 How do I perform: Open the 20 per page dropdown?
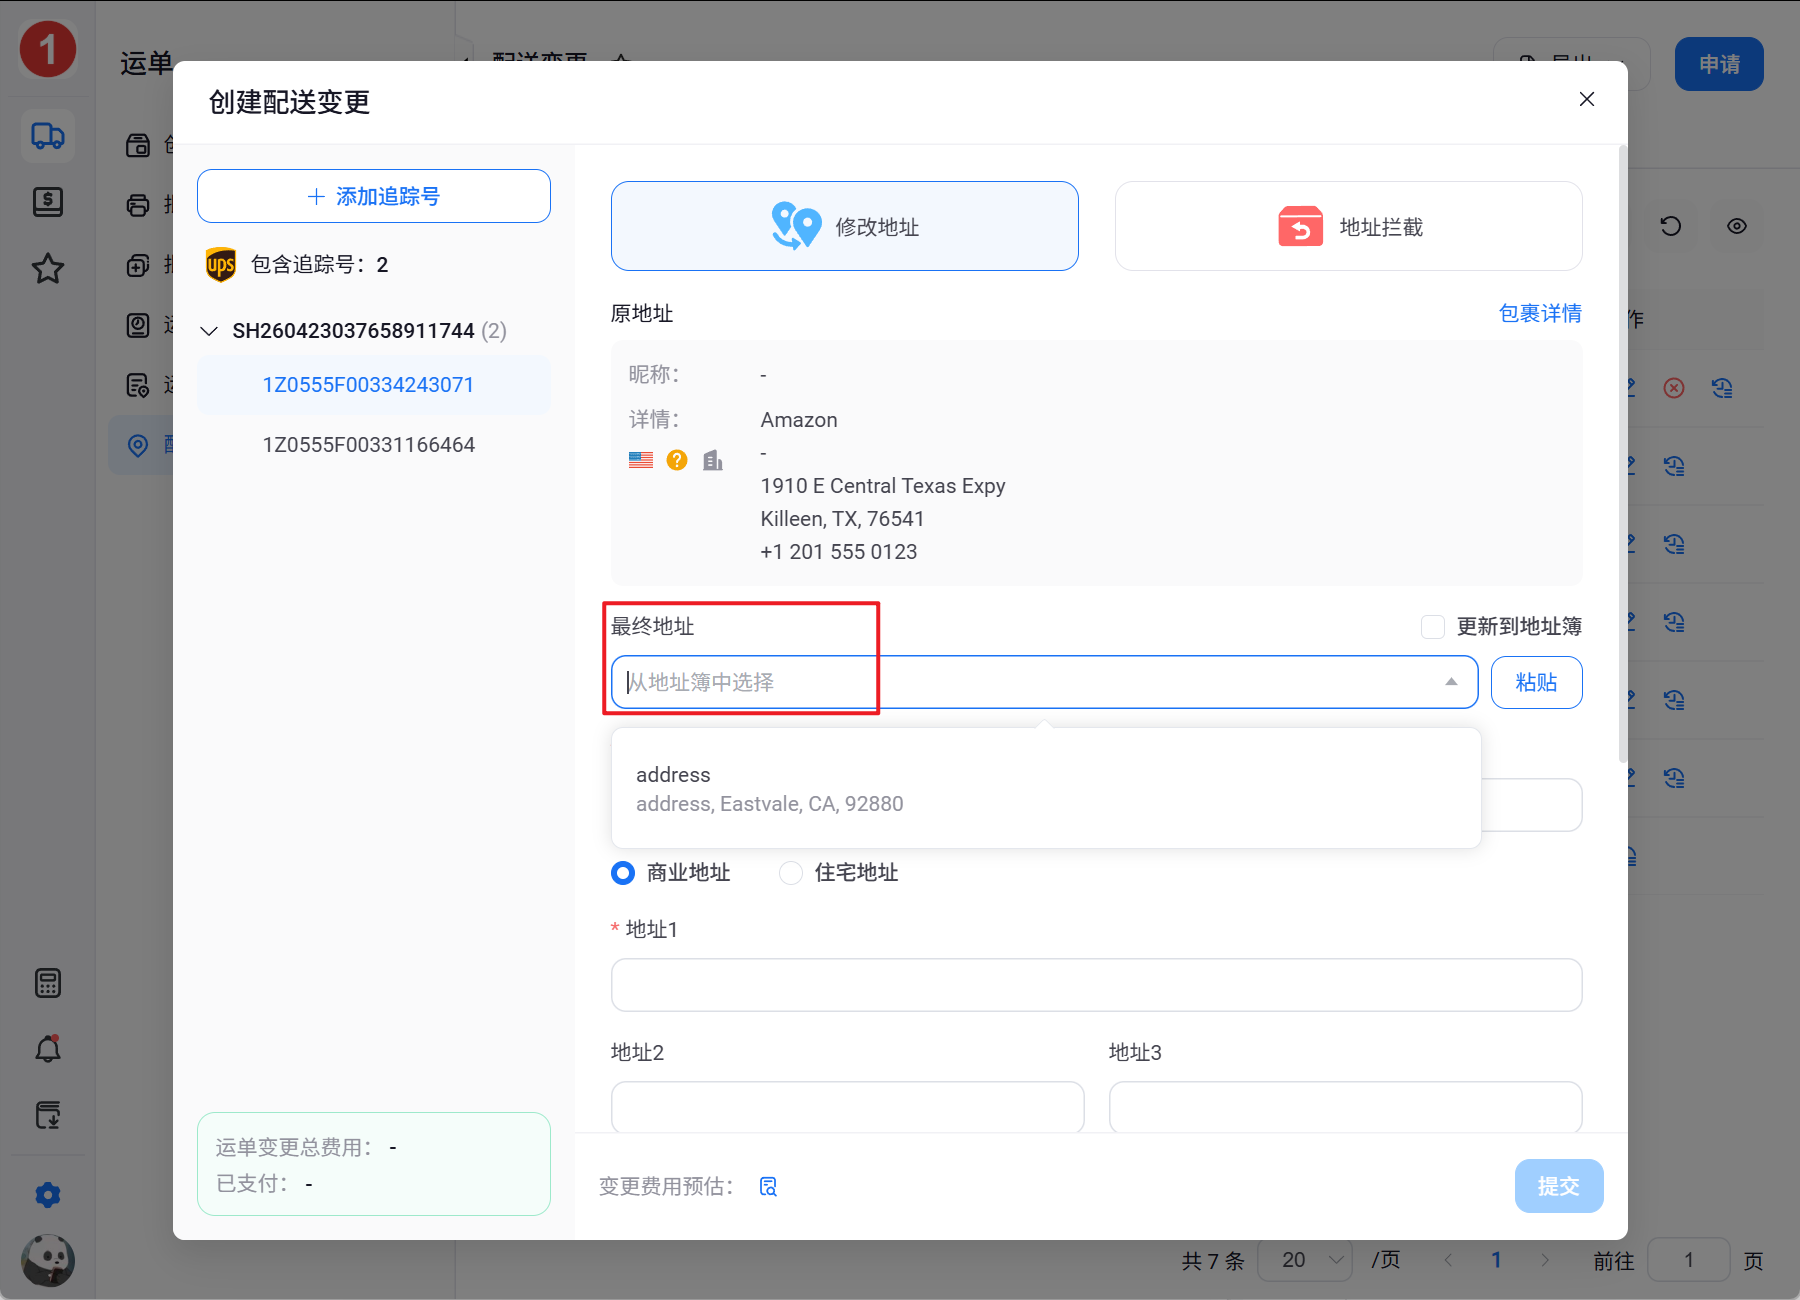[x=1304, y=1260]
